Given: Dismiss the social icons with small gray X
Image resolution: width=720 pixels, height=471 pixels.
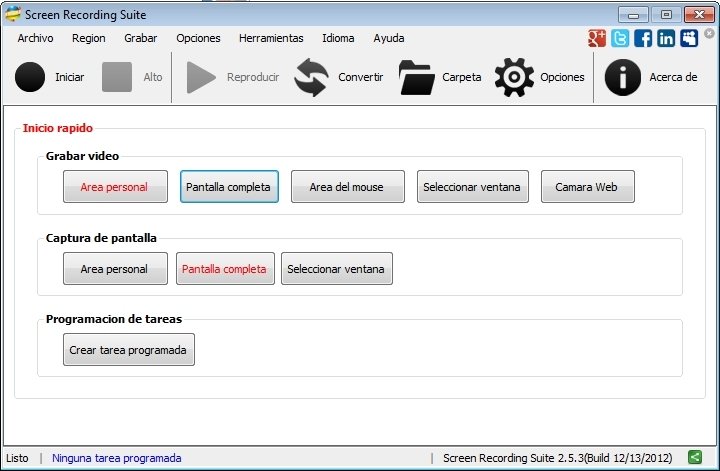Looking at the screenshot, I should pos(709,33).
